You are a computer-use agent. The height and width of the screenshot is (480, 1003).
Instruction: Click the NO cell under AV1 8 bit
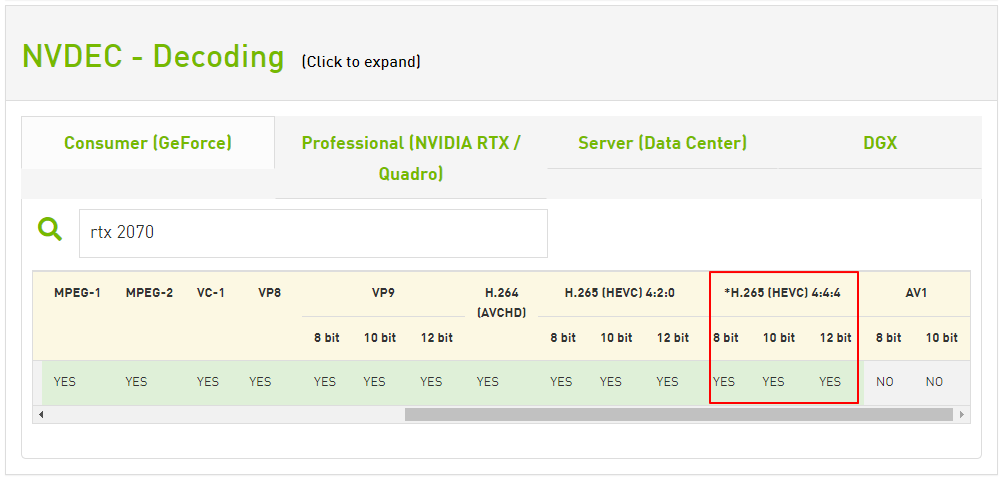[x=885, y=382]
